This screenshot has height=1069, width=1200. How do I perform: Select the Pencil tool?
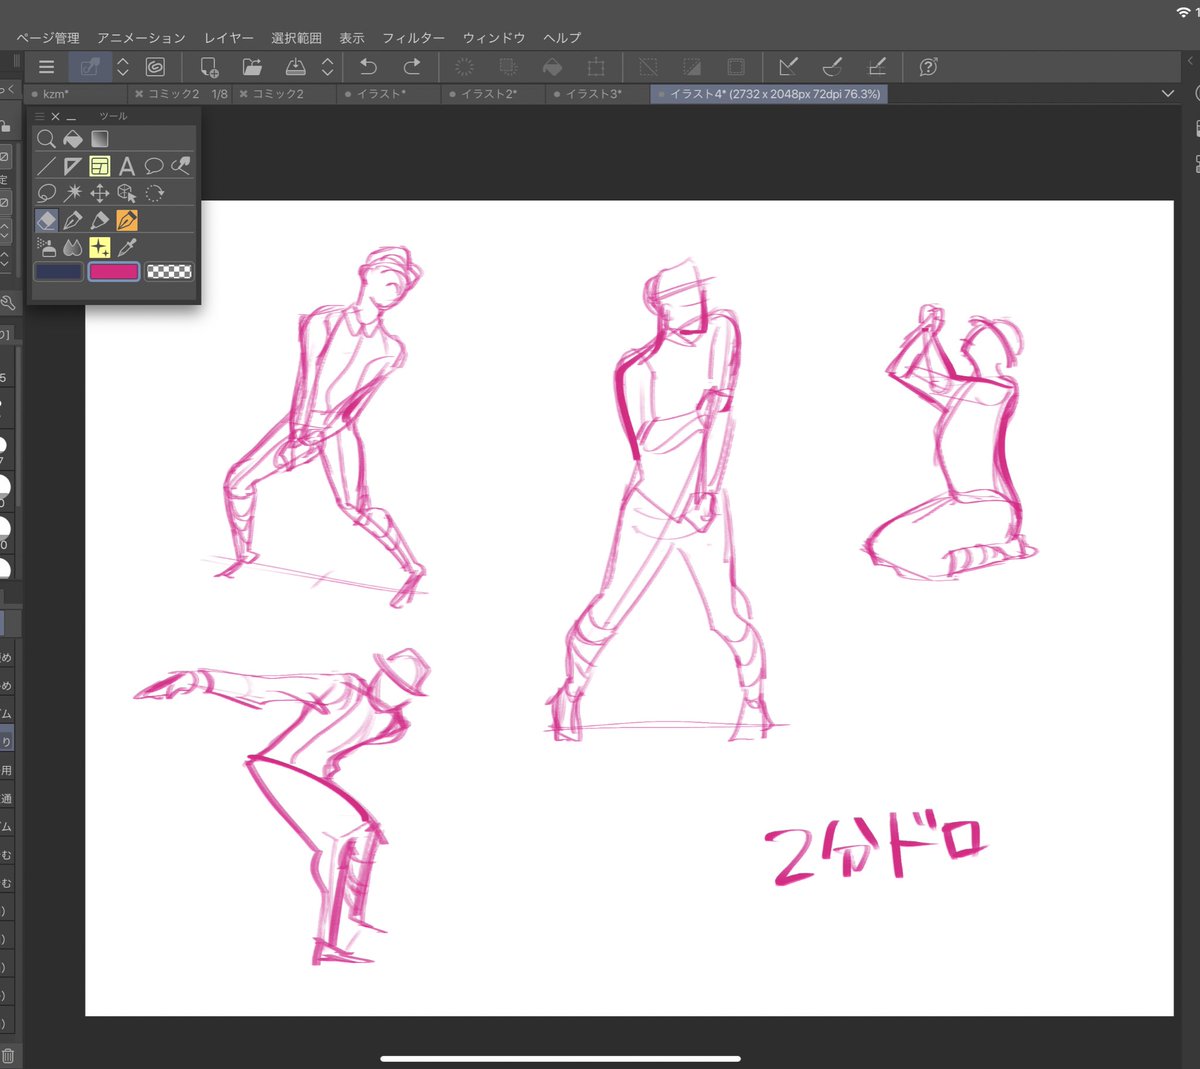(x=100, y=220)
